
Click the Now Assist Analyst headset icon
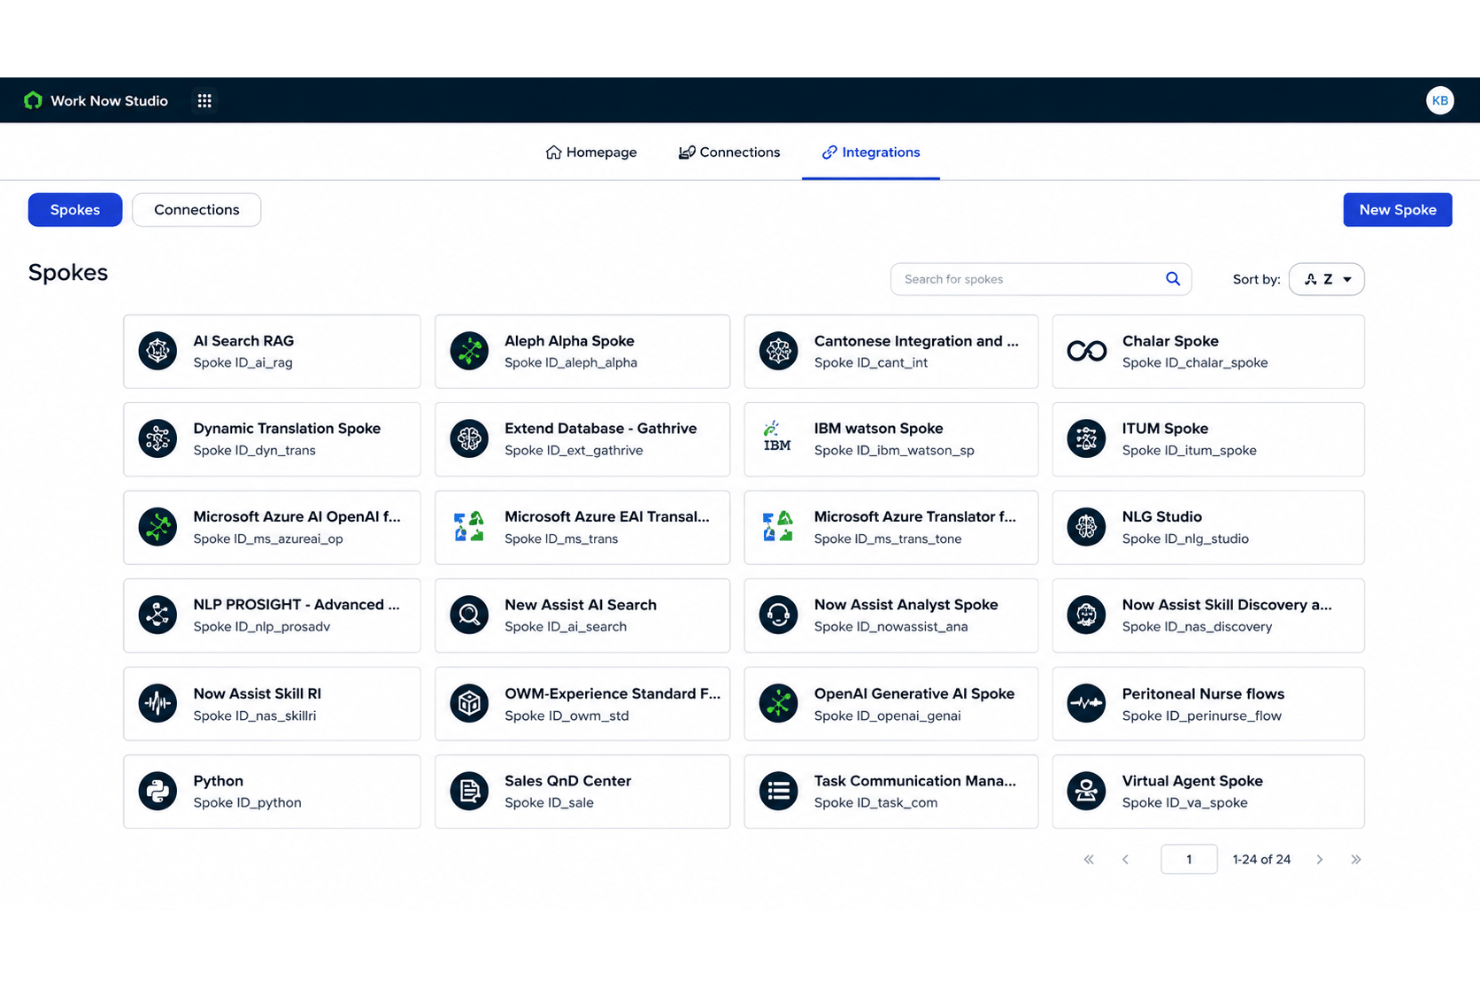(x=778, y=615)
